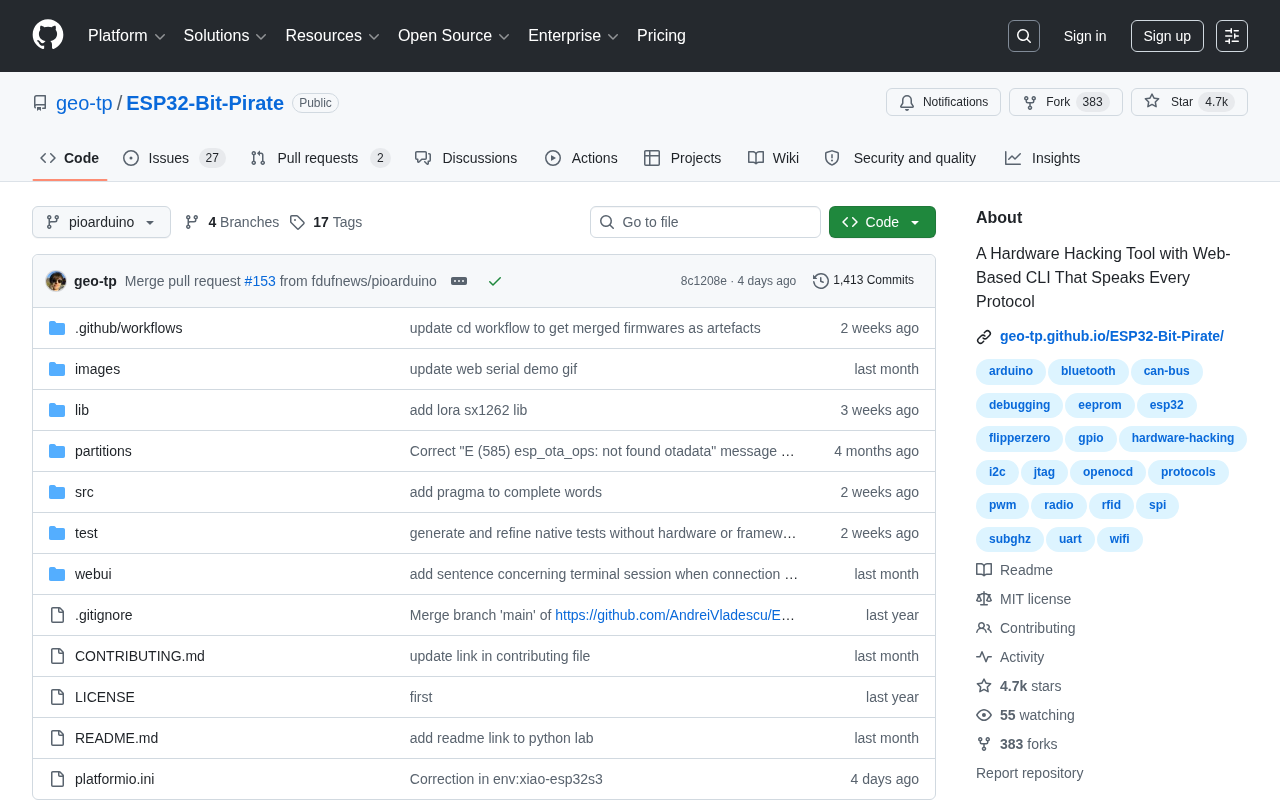Click the repository icon before geo-tp
Screen dimensions: 1280x800
[x=40, y=103]
